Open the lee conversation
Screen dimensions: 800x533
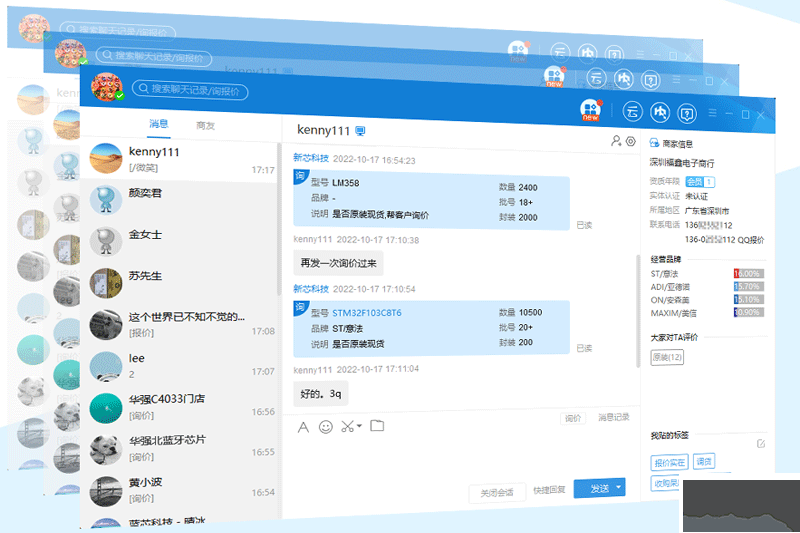click(x=181, y=365)
